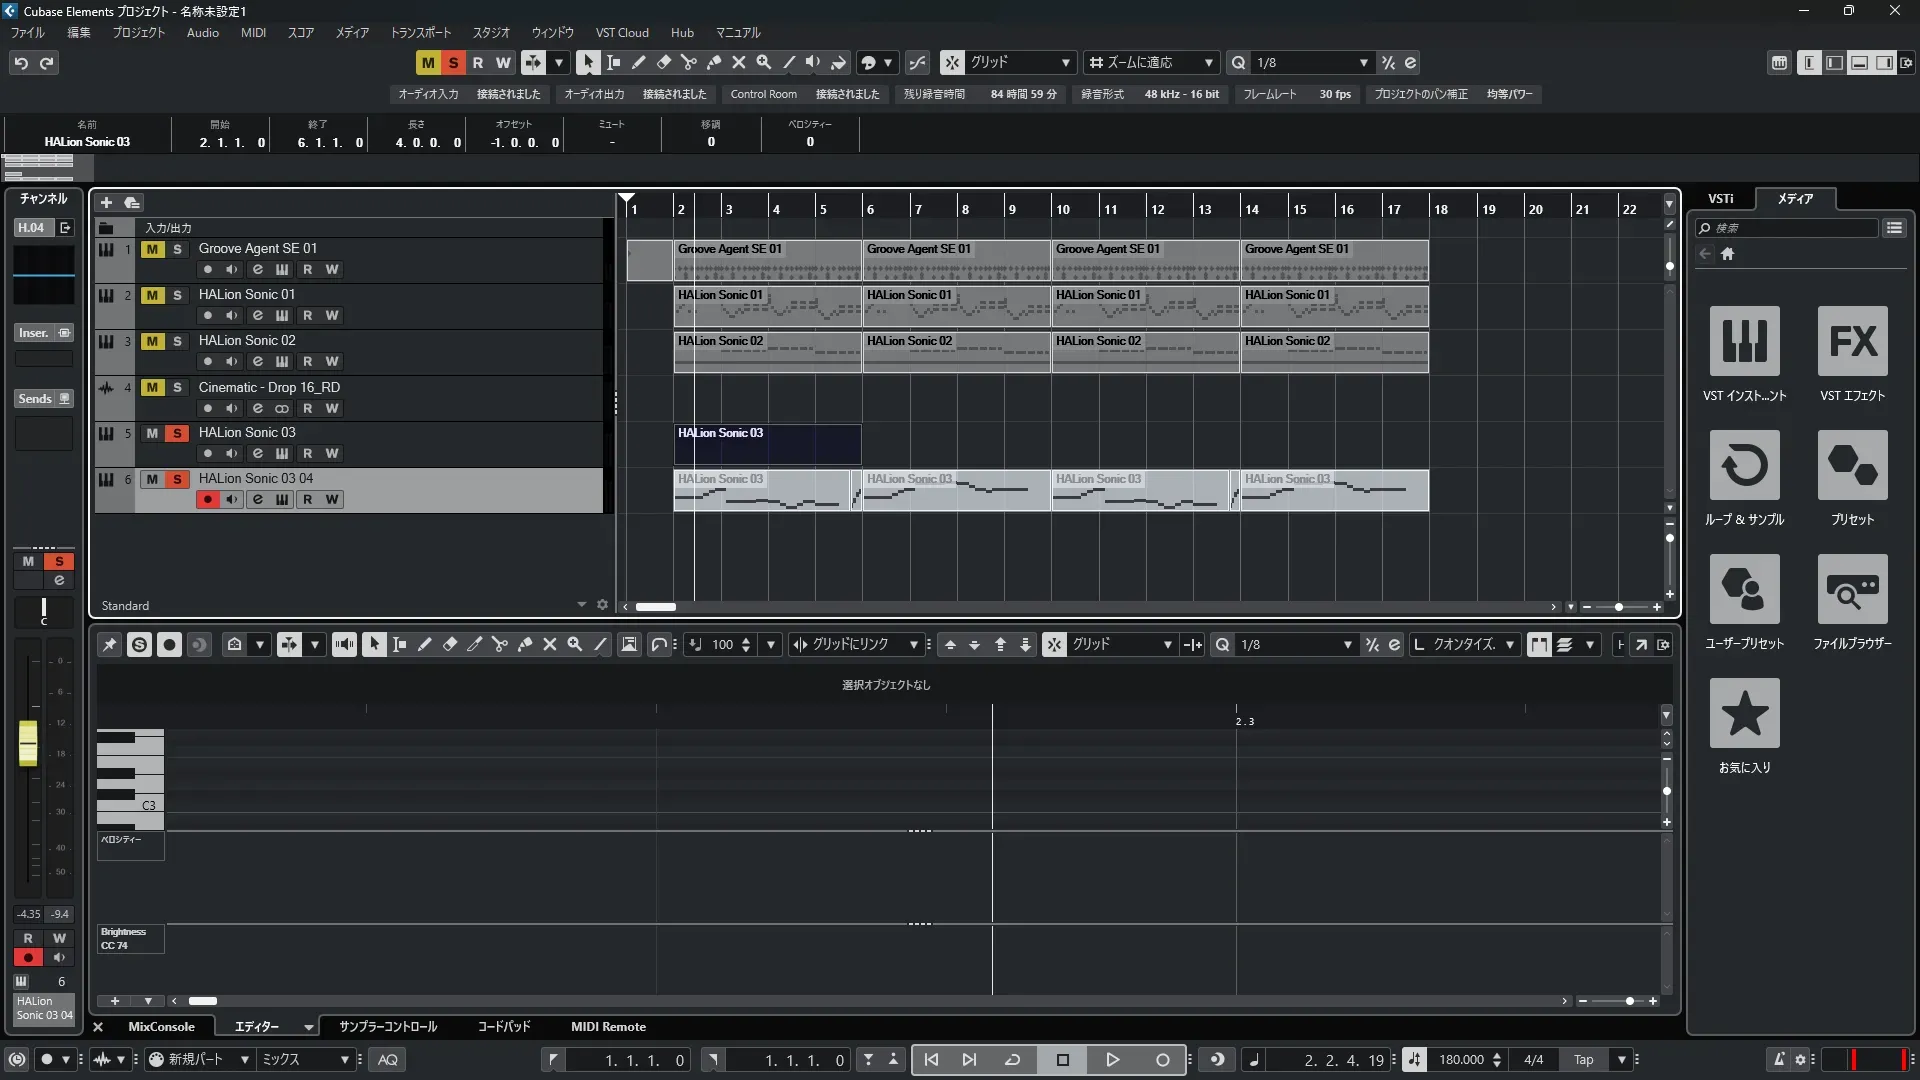This screenshot has height=1080, width=1920.
Task: Click the tempo value 180.000 field
Action: (x=1460, y=1060)
